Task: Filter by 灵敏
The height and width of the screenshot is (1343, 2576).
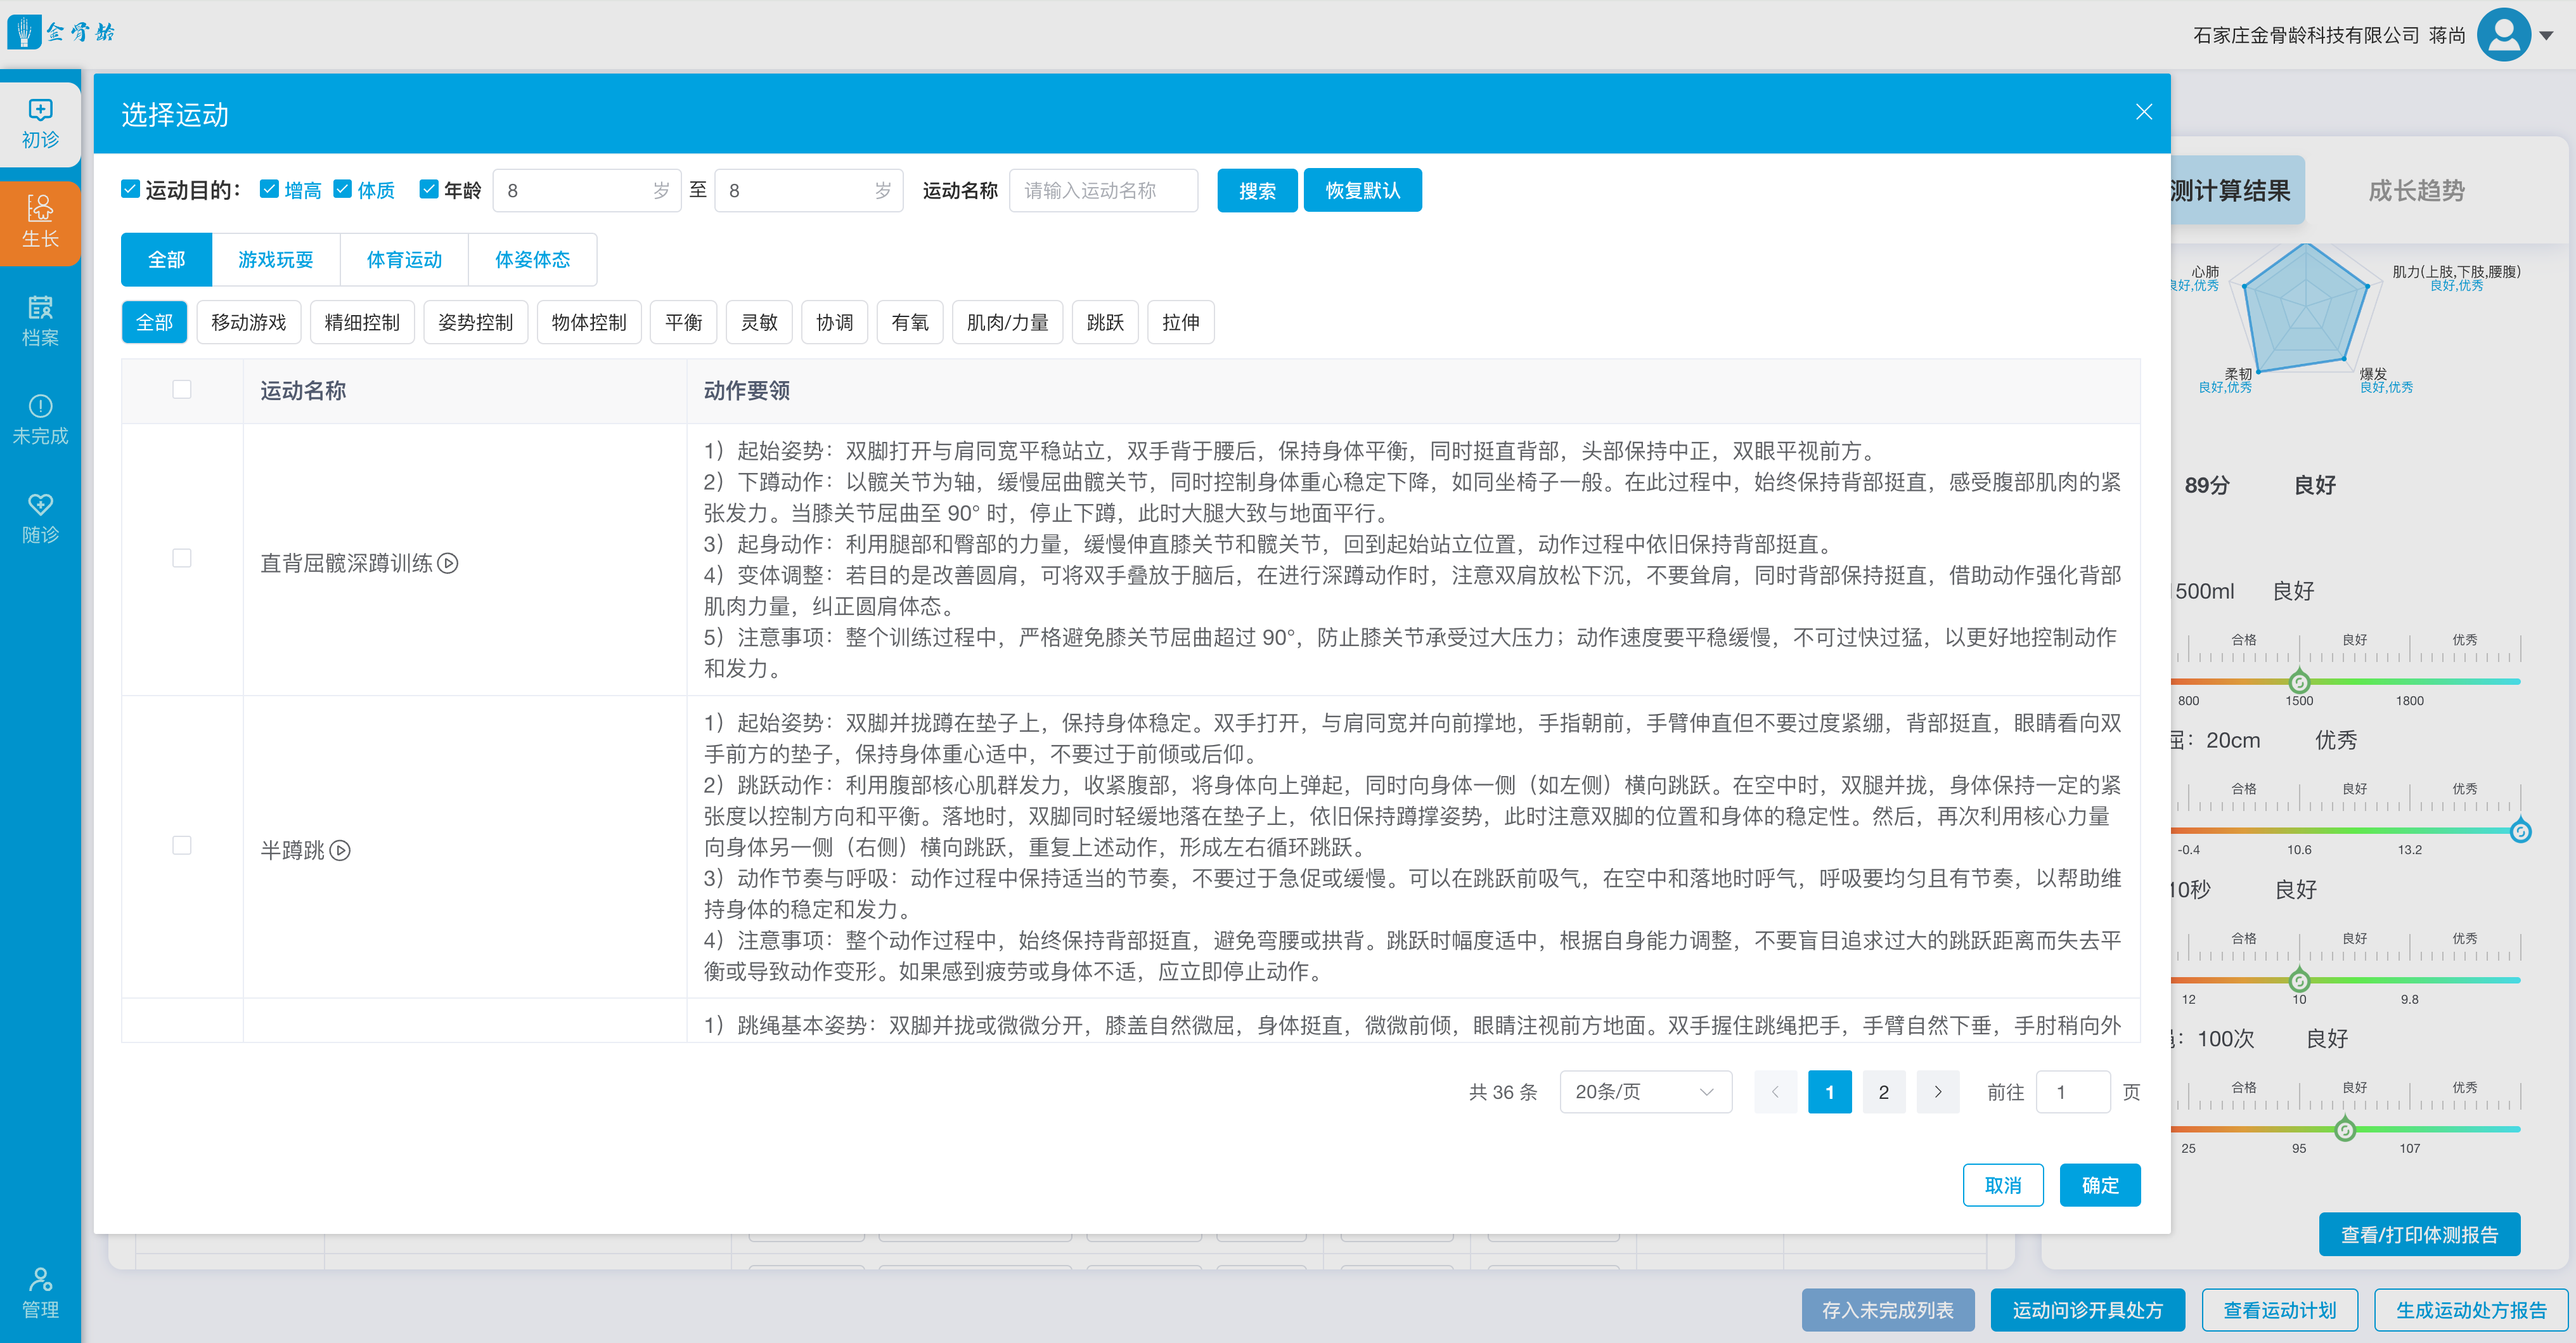Action: (x=759, y=322)
